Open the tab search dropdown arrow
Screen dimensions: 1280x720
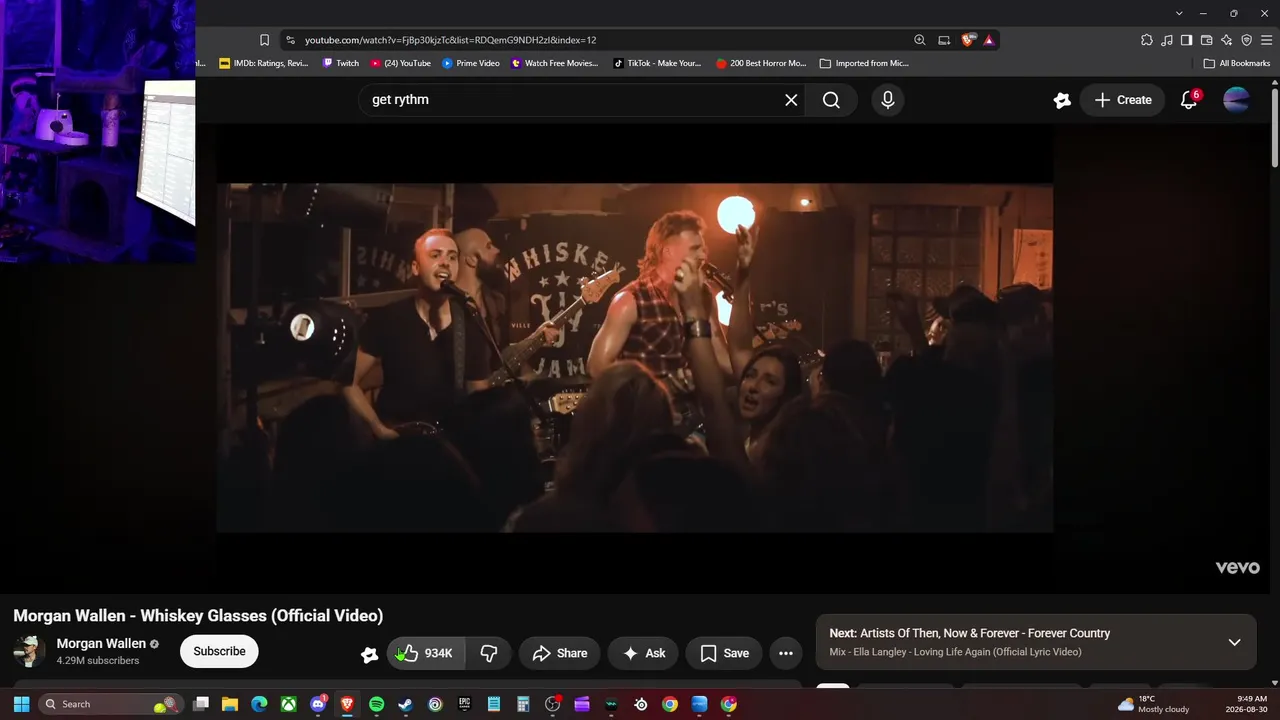1179,13
